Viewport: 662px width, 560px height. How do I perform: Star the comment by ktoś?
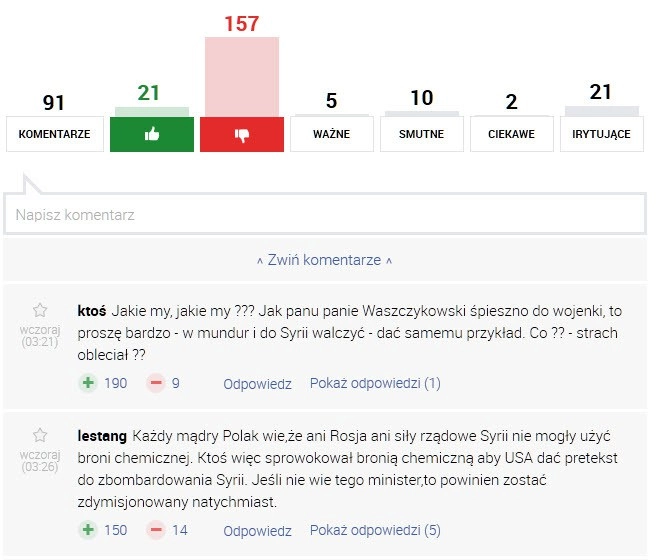(x=40, y=310)
